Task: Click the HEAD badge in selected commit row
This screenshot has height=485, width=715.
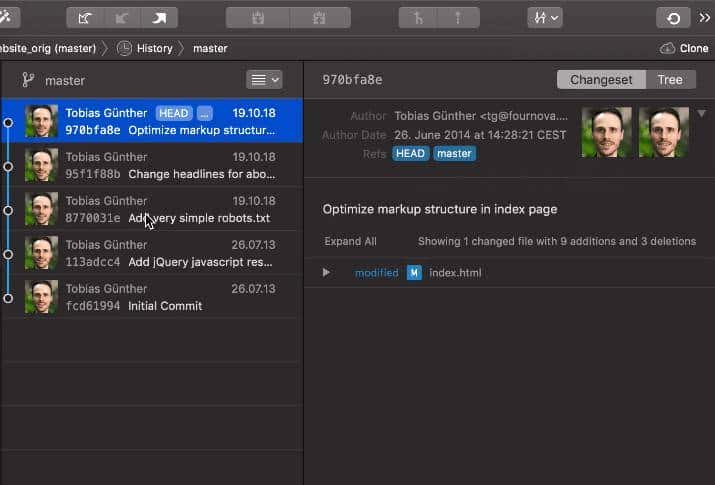Action: click(x=174, y=113)
